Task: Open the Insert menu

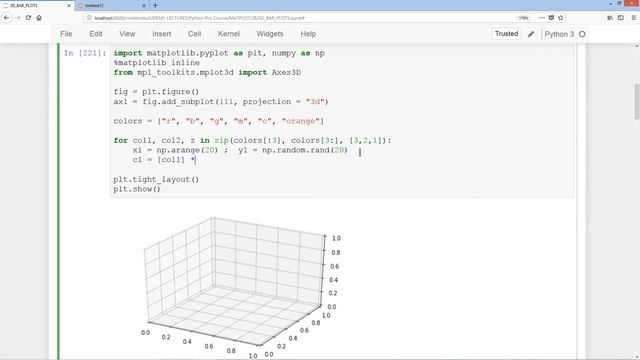Action: click(162, 34)
